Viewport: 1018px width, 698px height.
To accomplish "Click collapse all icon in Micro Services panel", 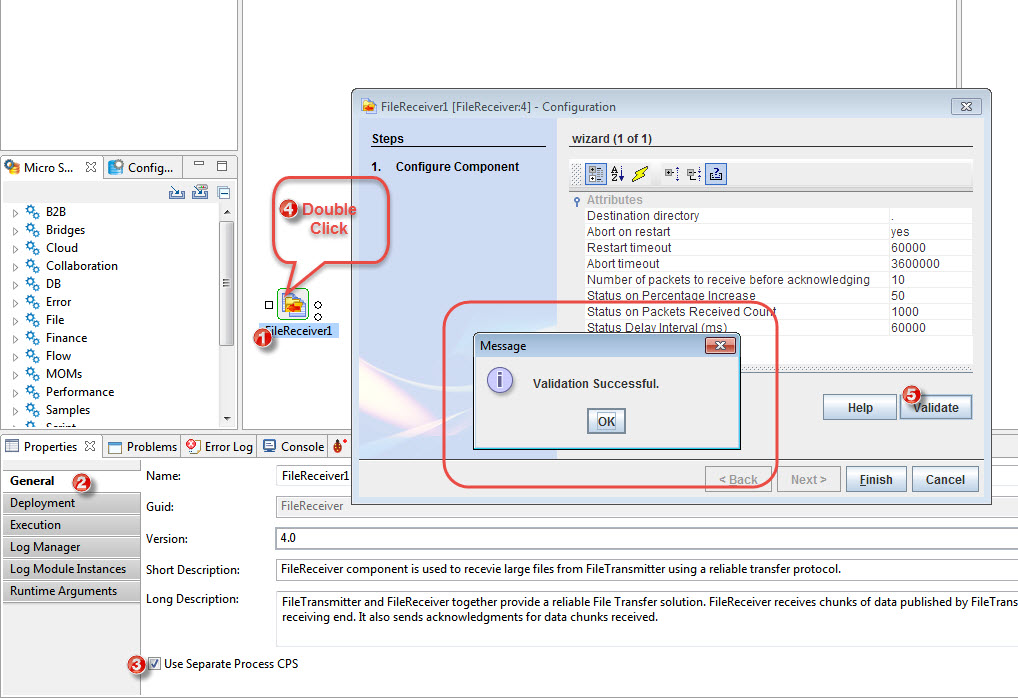I will pyautogui.click(x=224, y=193).
